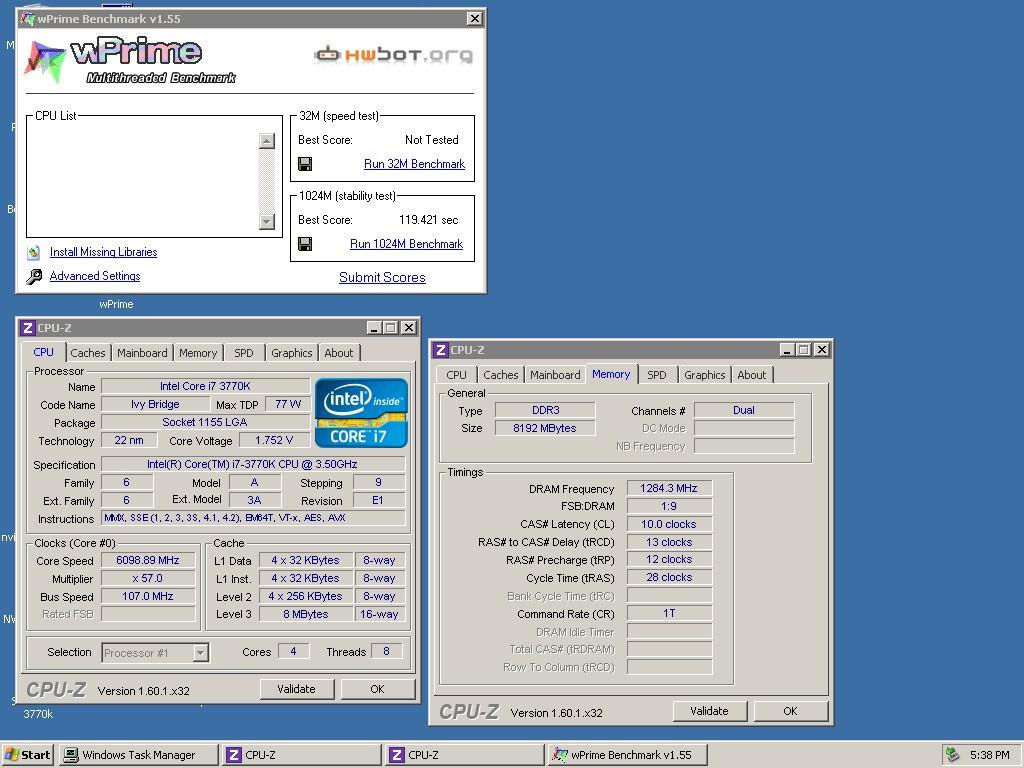Click the Name field Intel Core i7 3770K

coord(205,387)
